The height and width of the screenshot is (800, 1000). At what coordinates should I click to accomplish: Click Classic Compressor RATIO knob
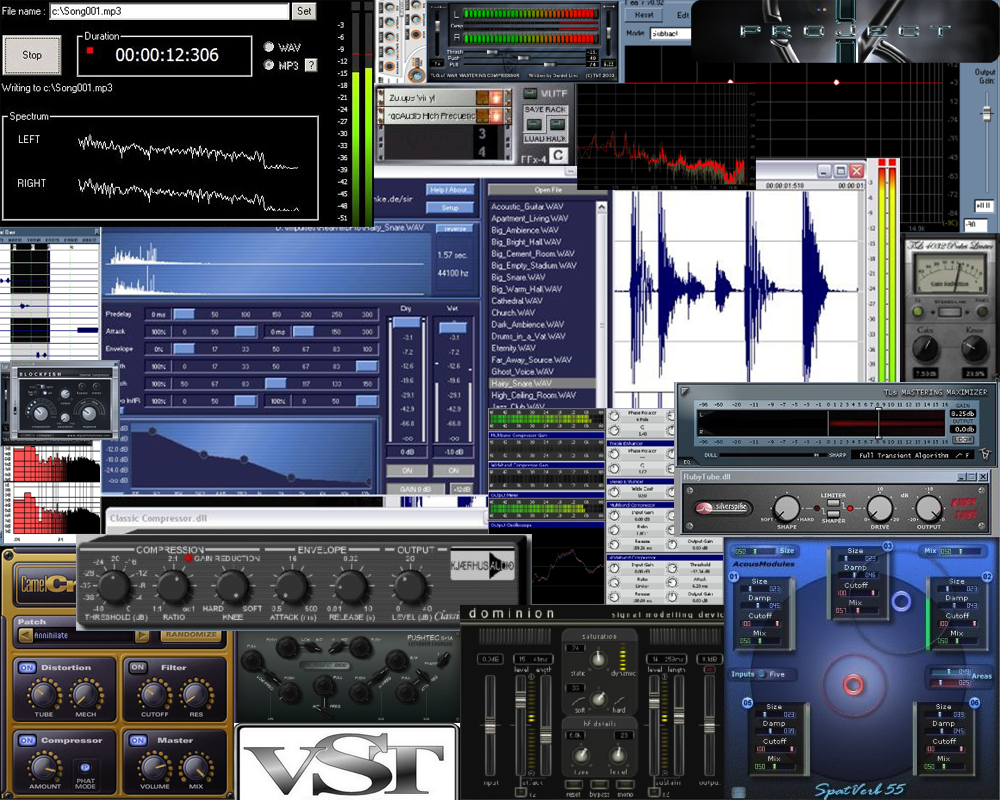coord(173,586)
